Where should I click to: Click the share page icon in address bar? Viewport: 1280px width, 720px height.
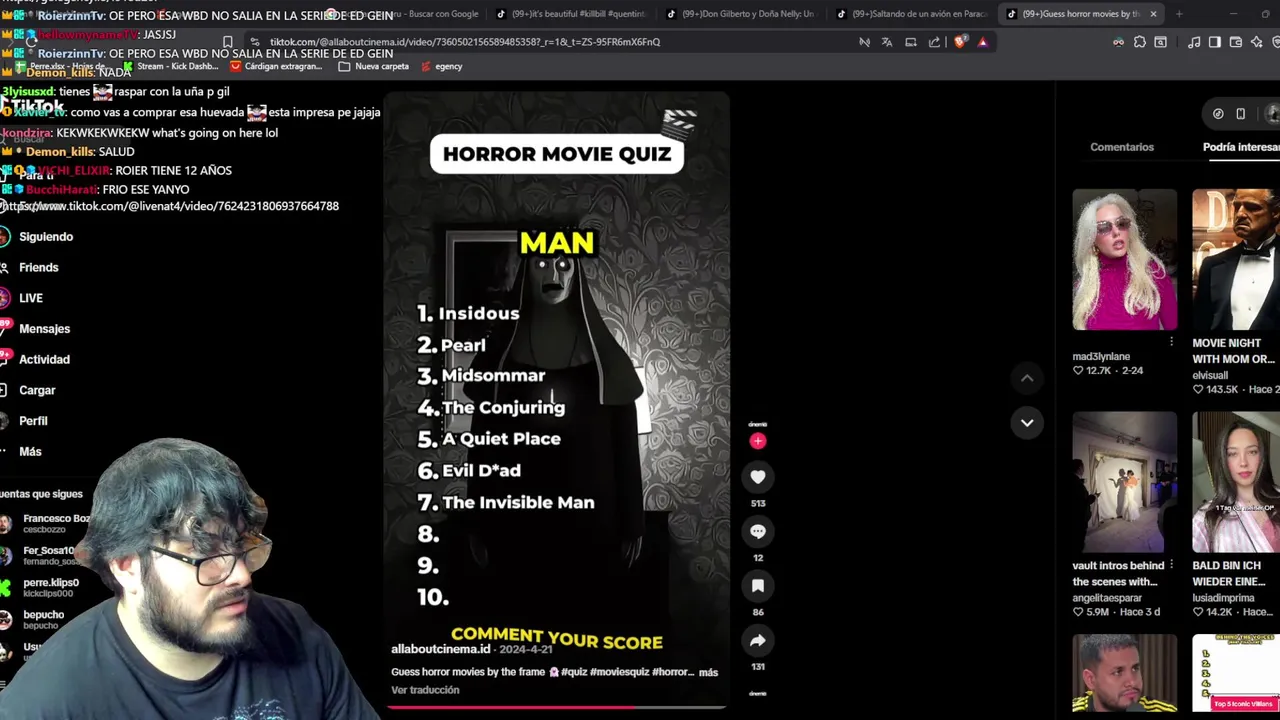[934, 42]
